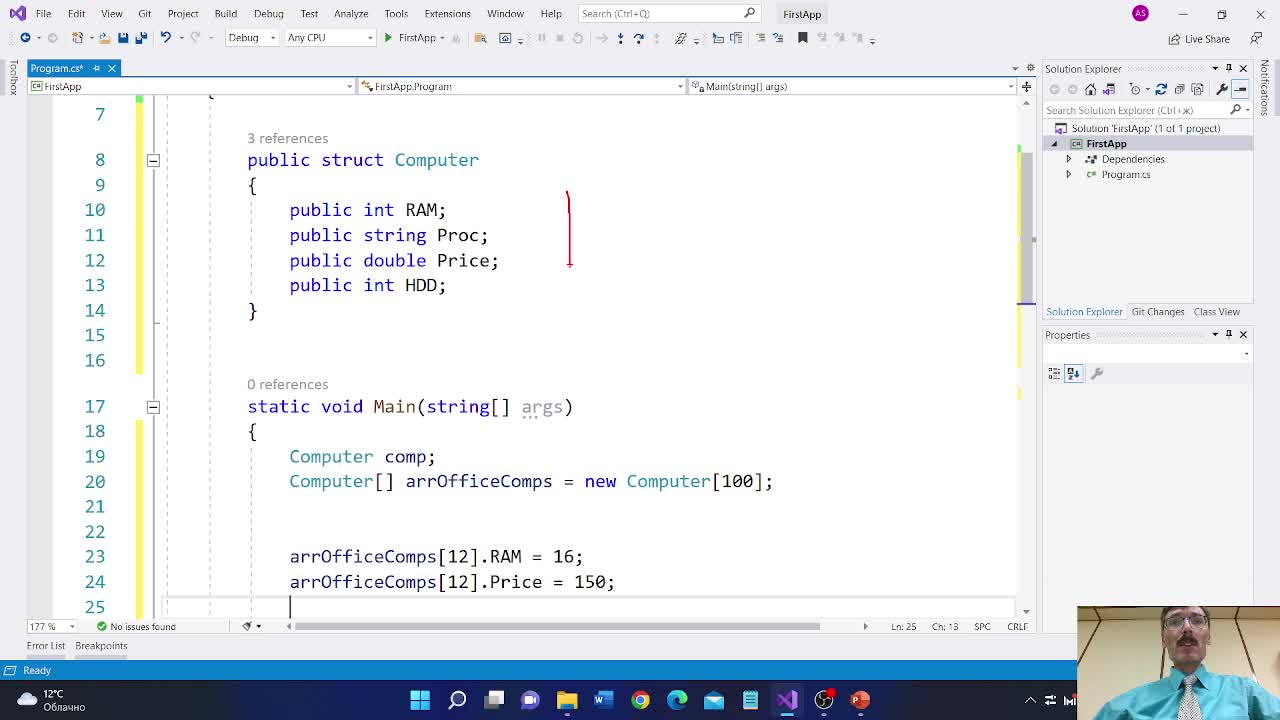The image size is (1280, 720).
Task: Click the Switch Views icon in Solution Explorer
Action: [1109, 89]
